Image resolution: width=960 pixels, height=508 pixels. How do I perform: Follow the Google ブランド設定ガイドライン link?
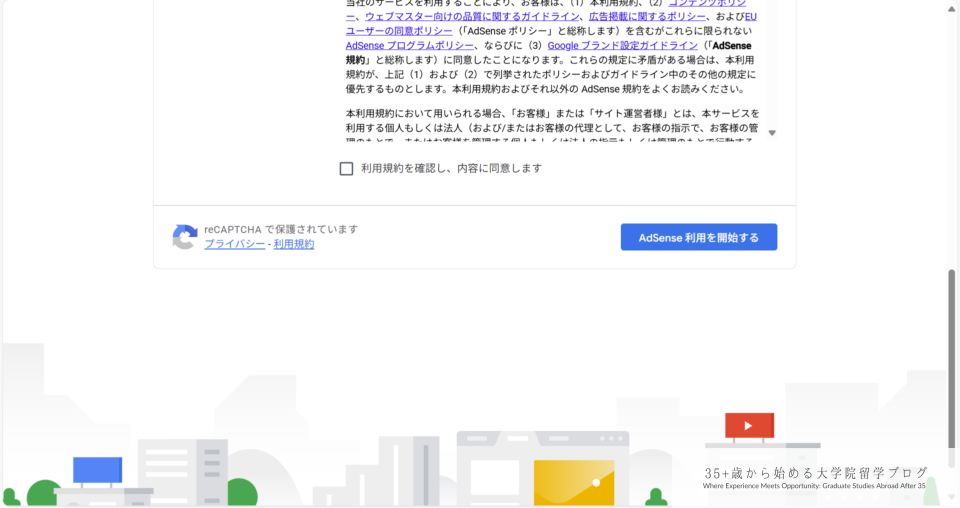click(622, 46)
